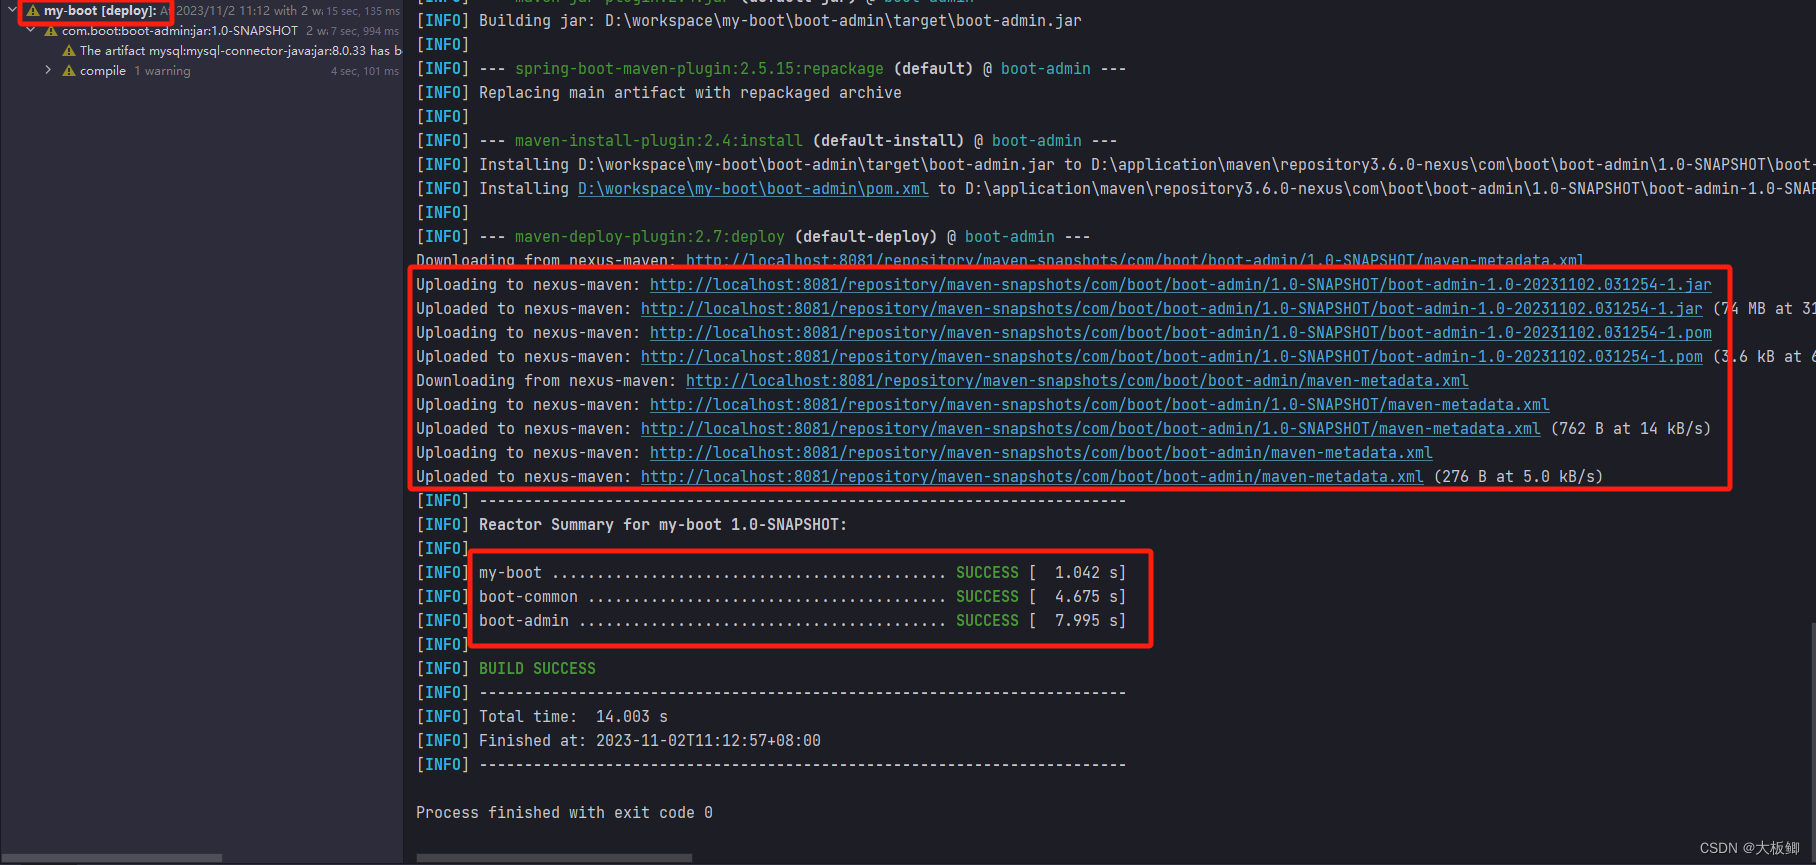Image resolution: width=1816 pixels, height=865 pixels.
Task: Select the com.boot:boot-admin:jar:1.0-SNAPSHOT row
Action: [x=201, y=31]
